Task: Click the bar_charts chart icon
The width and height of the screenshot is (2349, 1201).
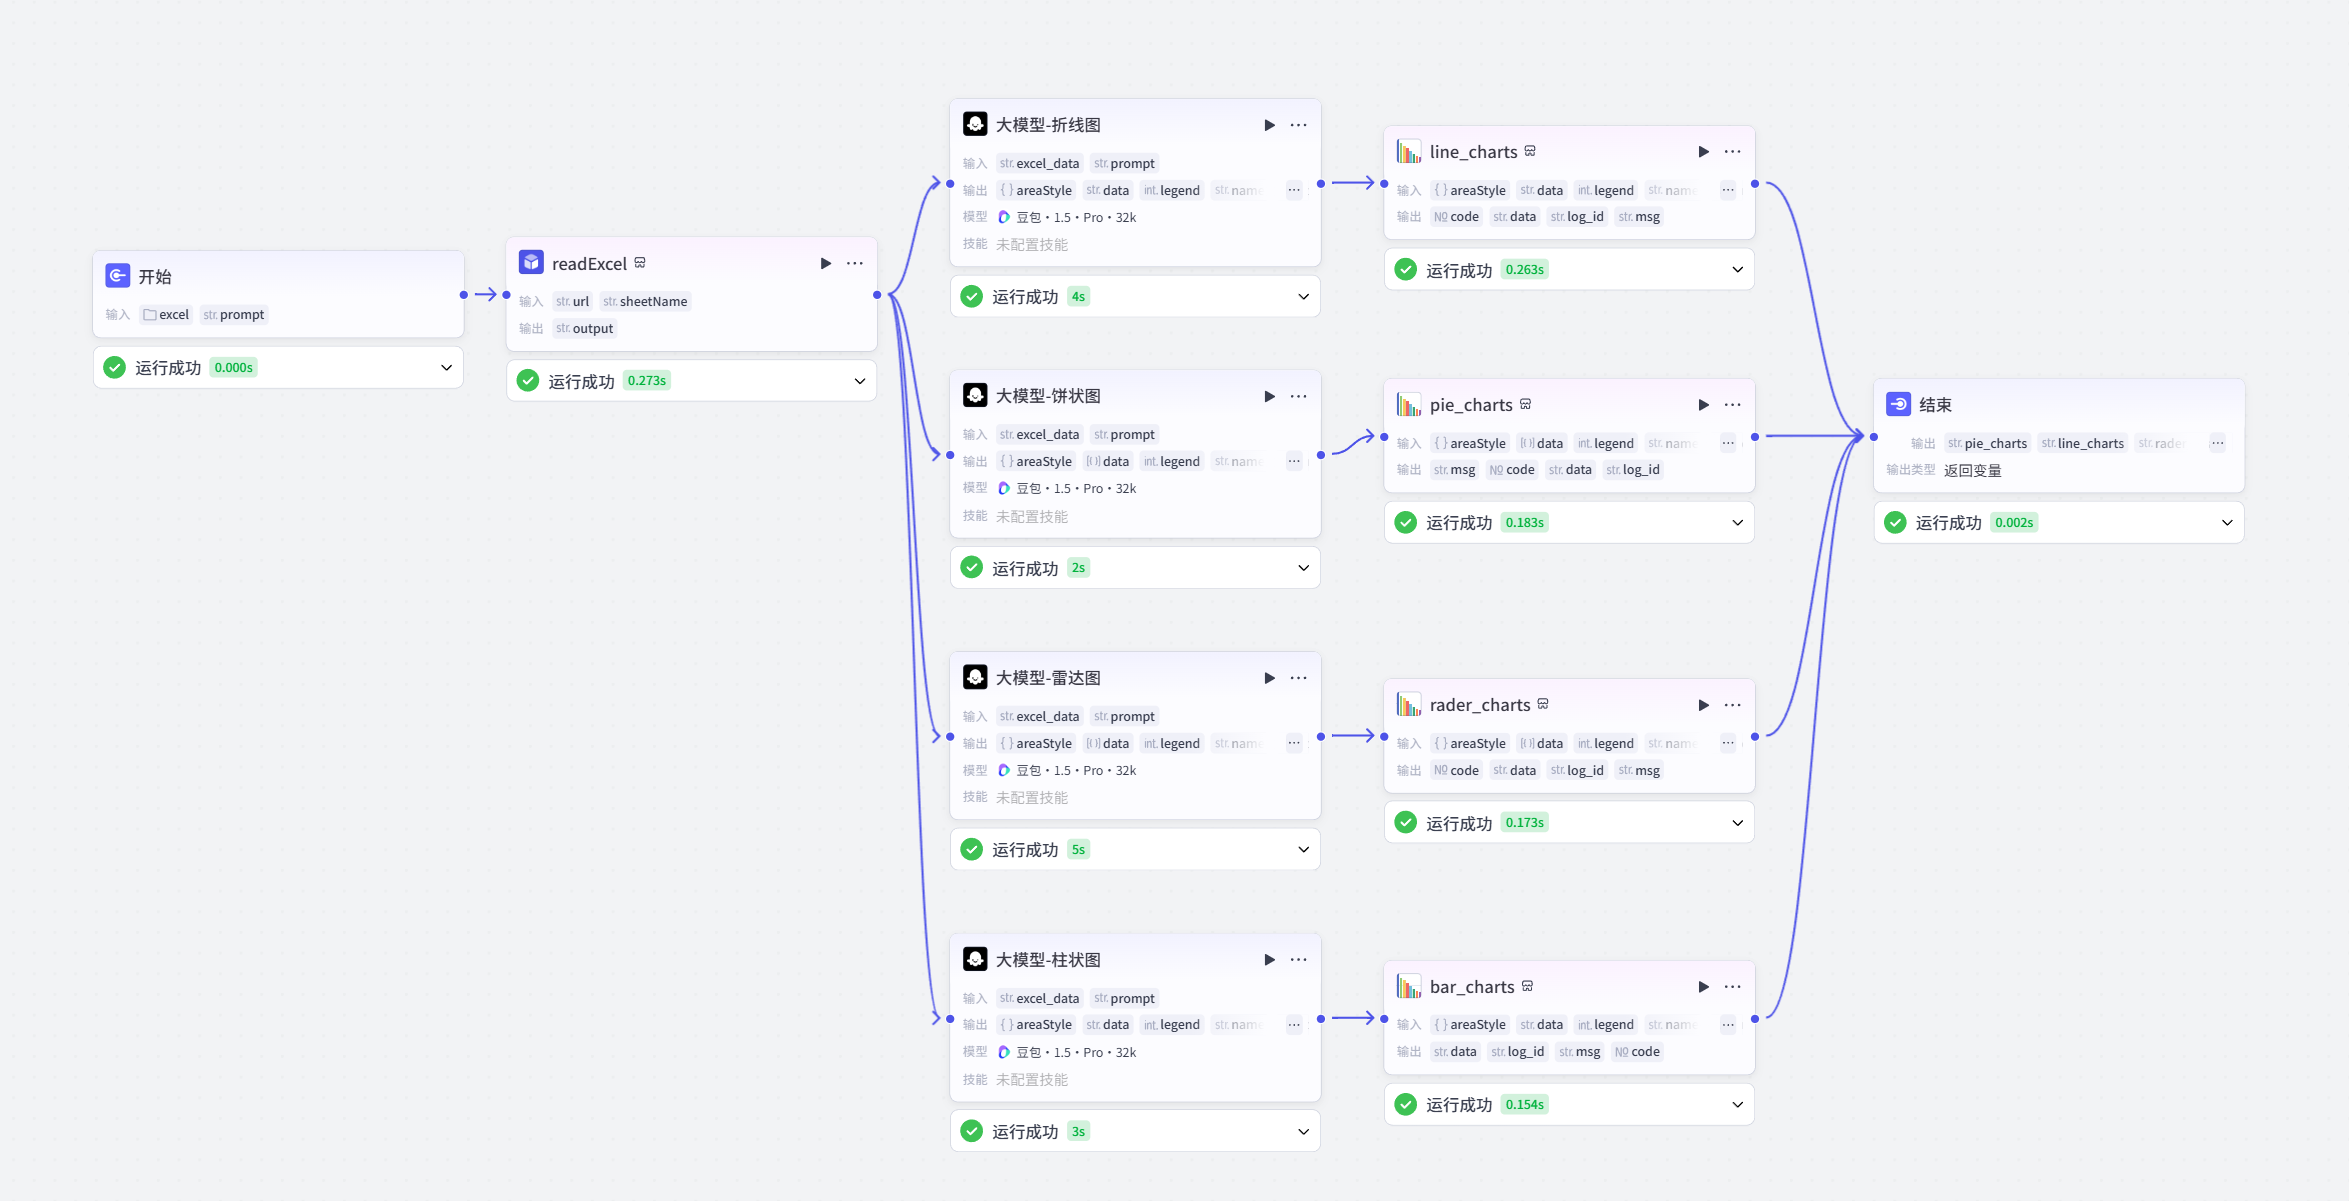Action: 1408,986
